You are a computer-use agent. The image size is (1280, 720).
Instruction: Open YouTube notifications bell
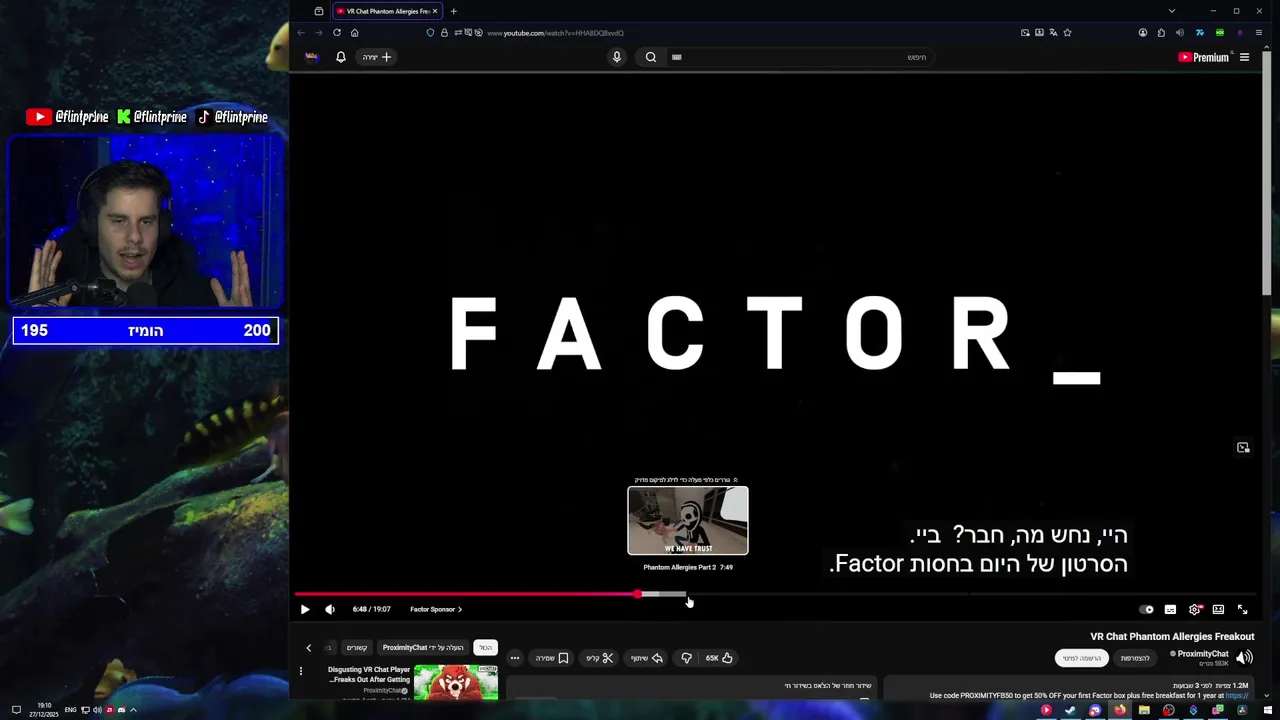coord(341,57)
